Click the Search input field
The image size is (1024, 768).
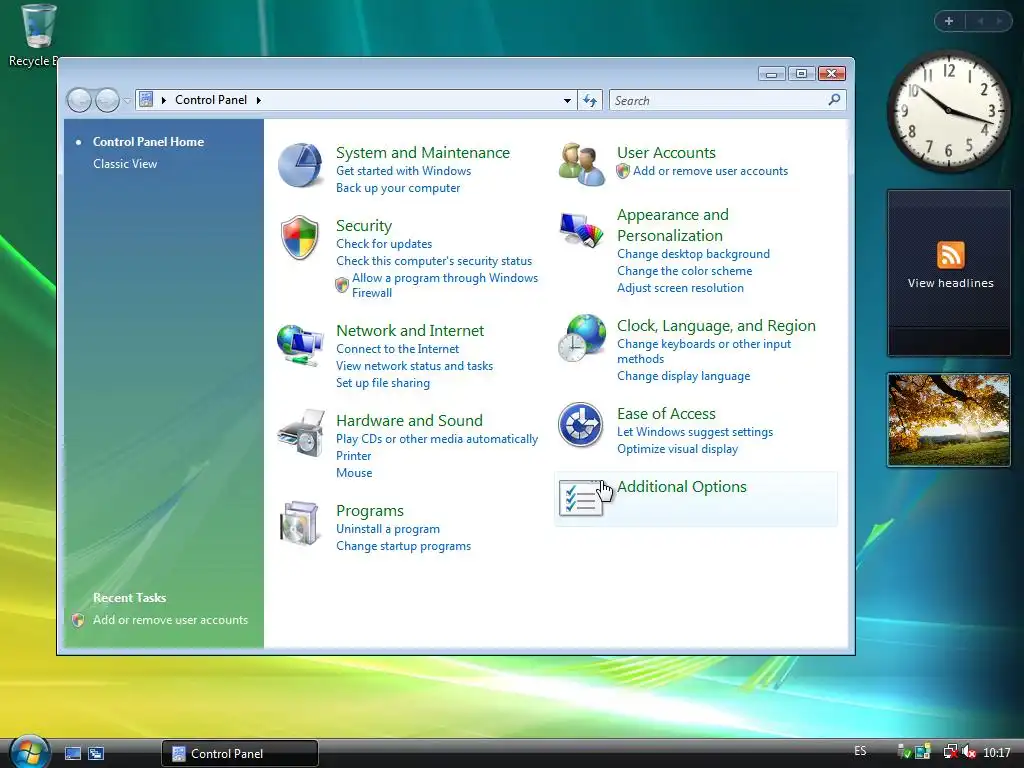718,101
